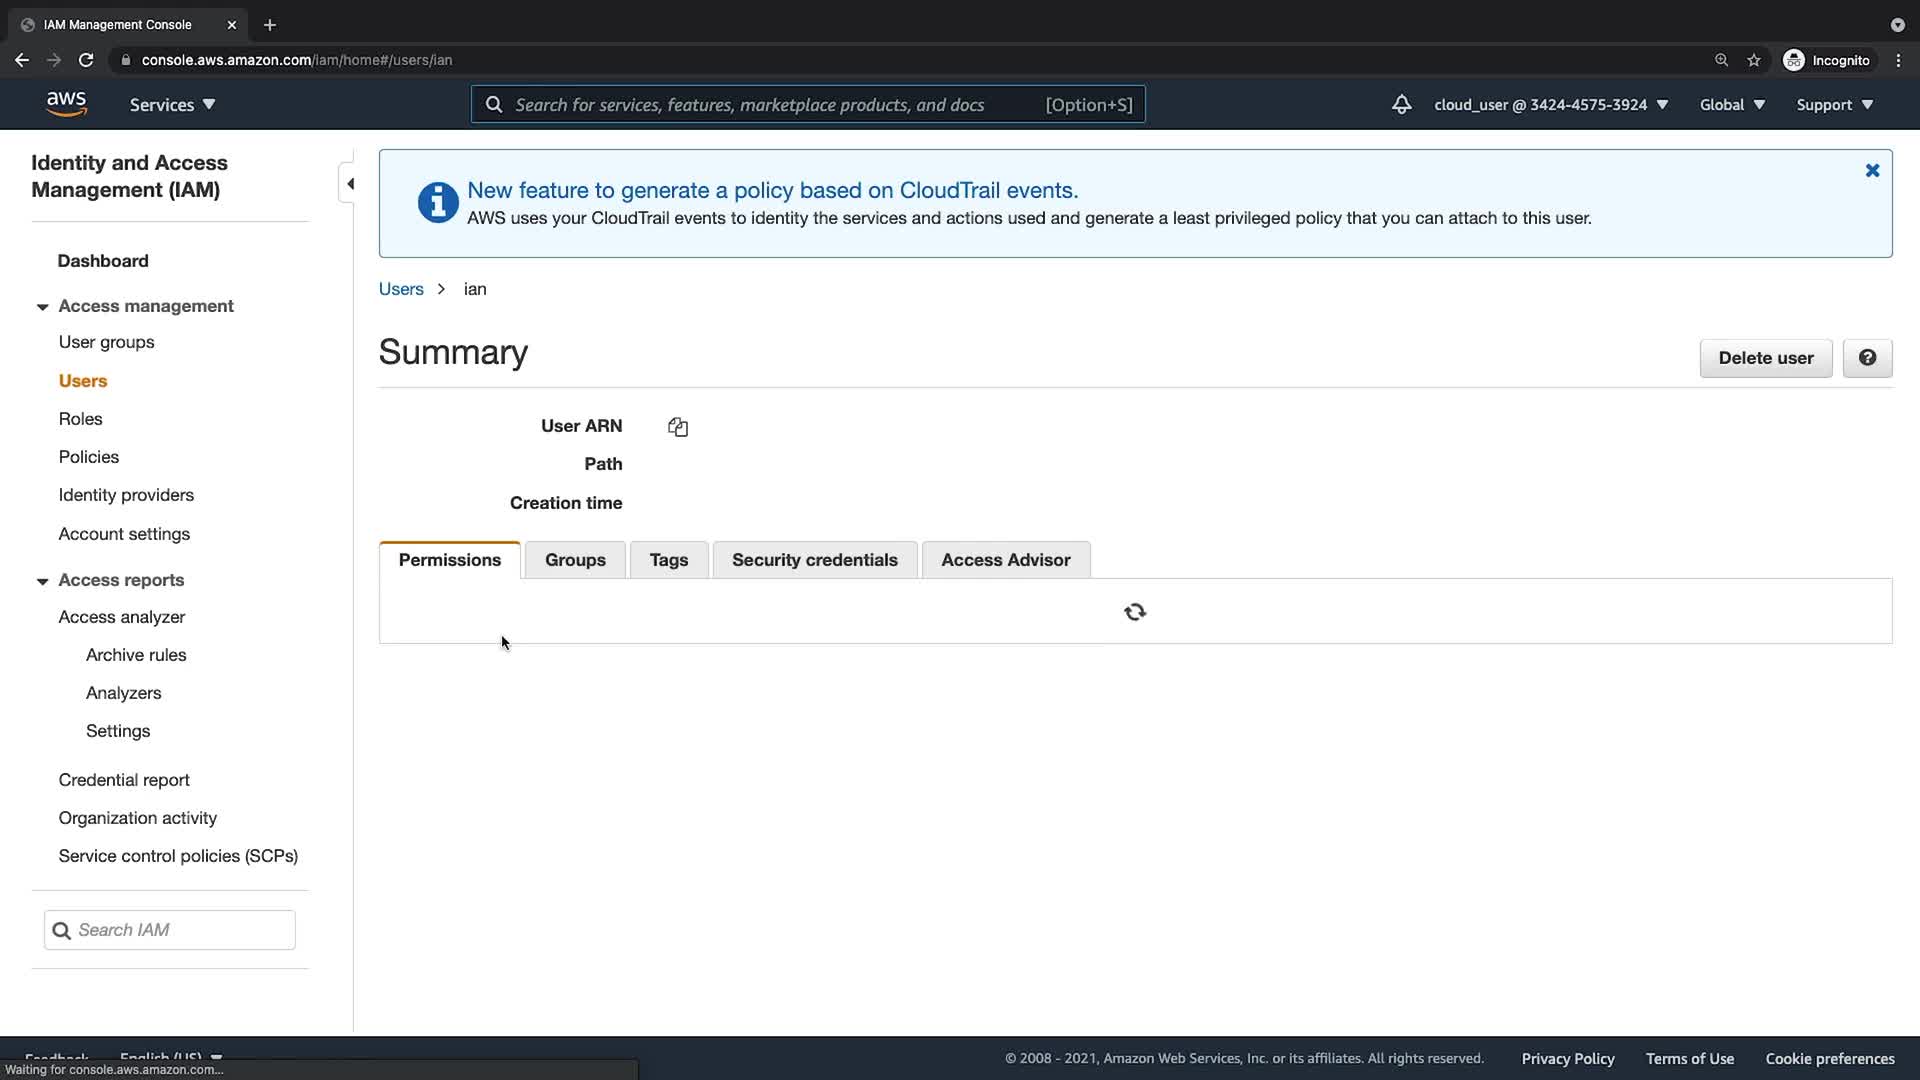1920x1080 pixels.
Task: Collapse the IAM side navigation panel
Action: click(x=349, y=184)
